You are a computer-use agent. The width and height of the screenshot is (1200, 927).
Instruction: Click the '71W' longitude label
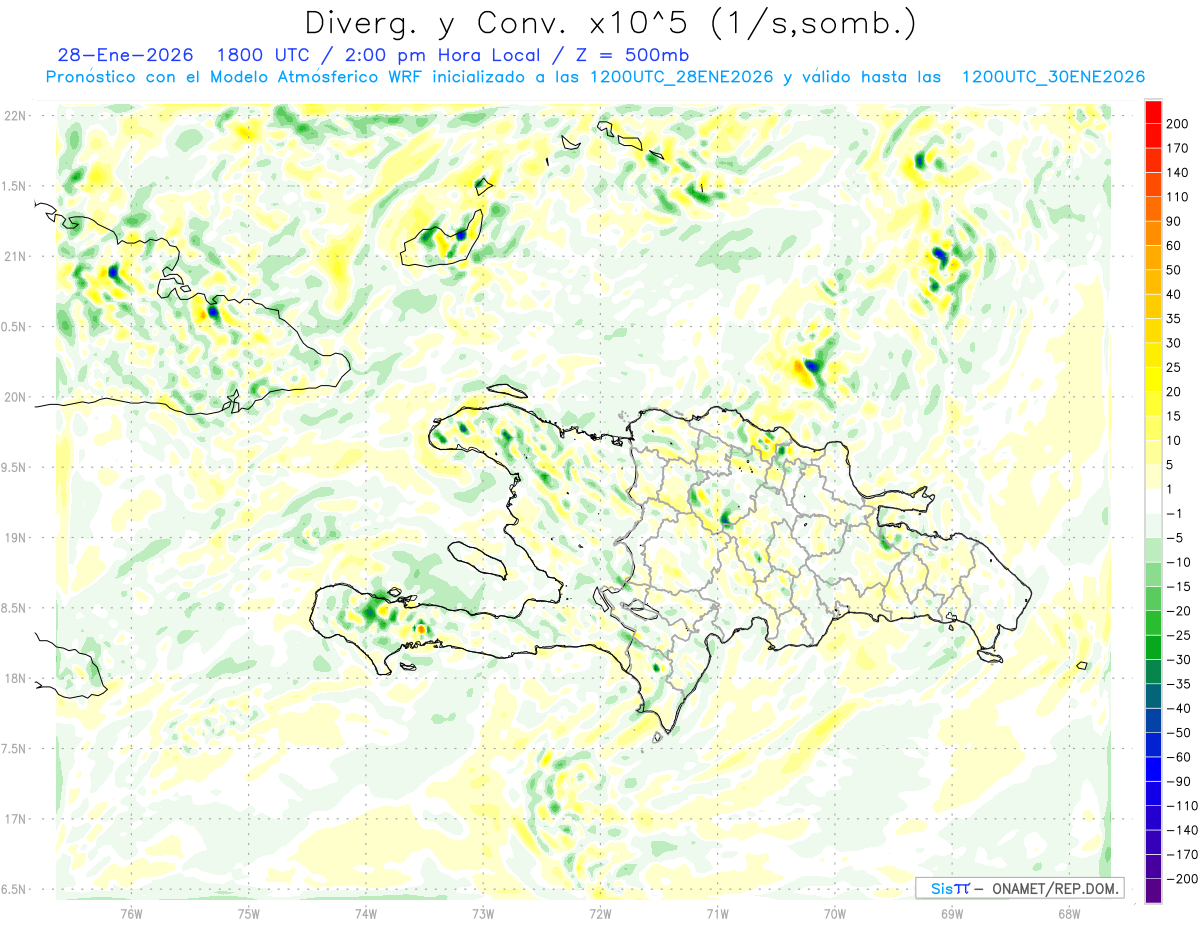point(717,913)
